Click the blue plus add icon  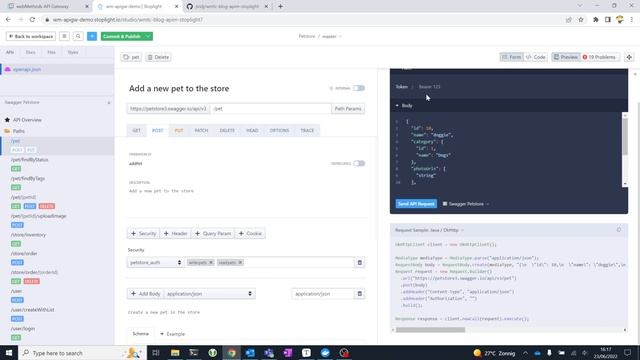click(x=92, y=36)
